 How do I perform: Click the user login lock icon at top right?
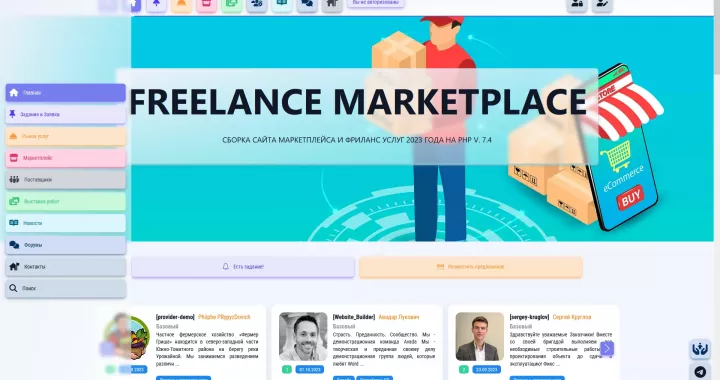point(577,5)
